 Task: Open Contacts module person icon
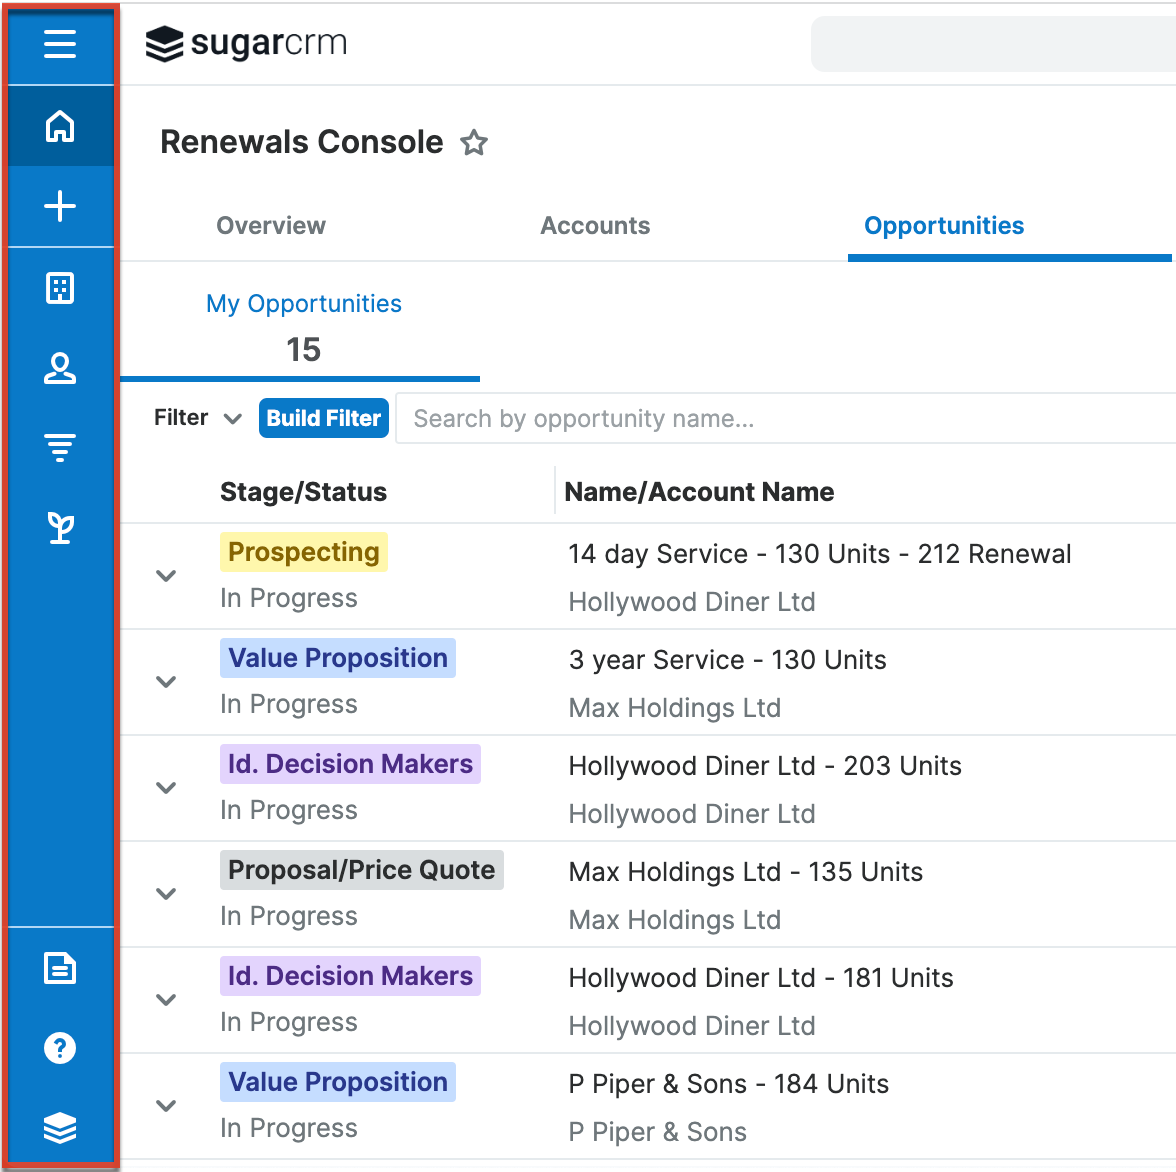click(60, 369)
